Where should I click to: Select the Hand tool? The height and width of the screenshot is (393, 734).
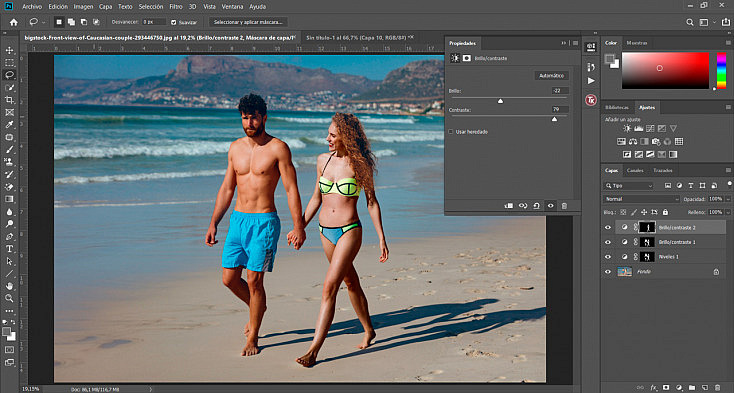click(9, 286)
